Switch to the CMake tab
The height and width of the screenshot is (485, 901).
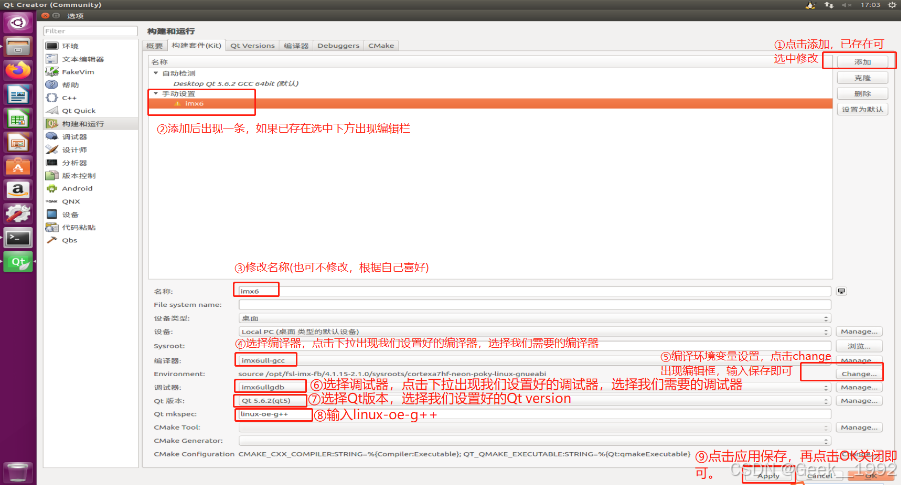381,45
